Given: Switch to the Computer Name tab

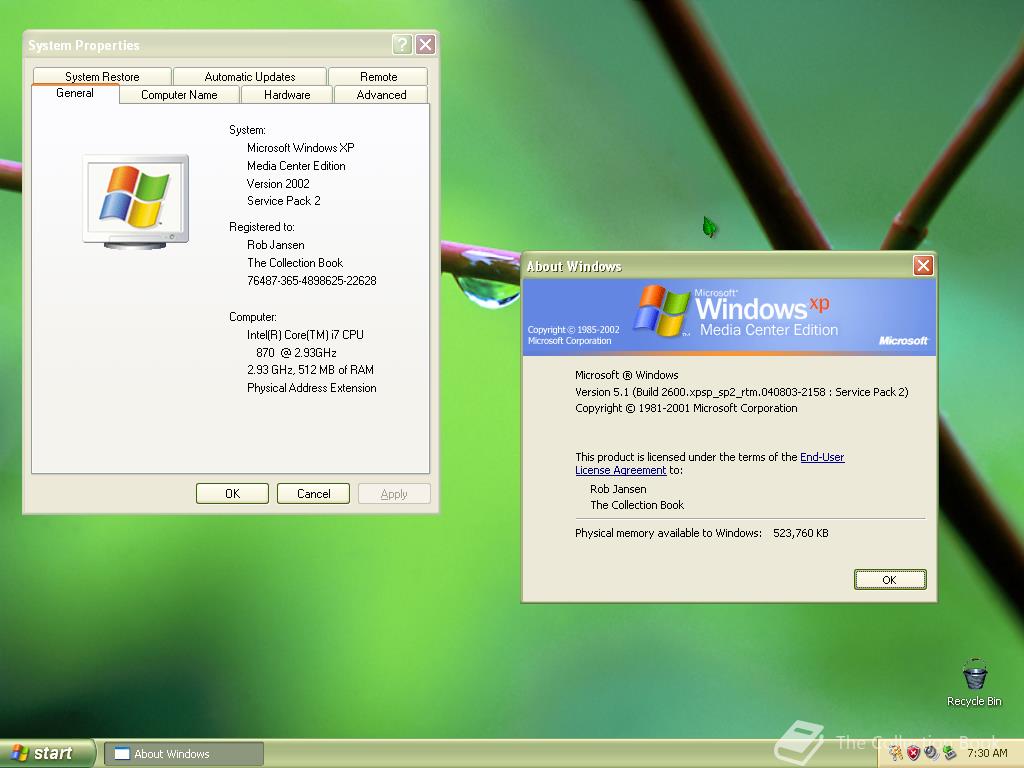Looking at the screenshot, I should pyautogui.click(x=179, y=95).
